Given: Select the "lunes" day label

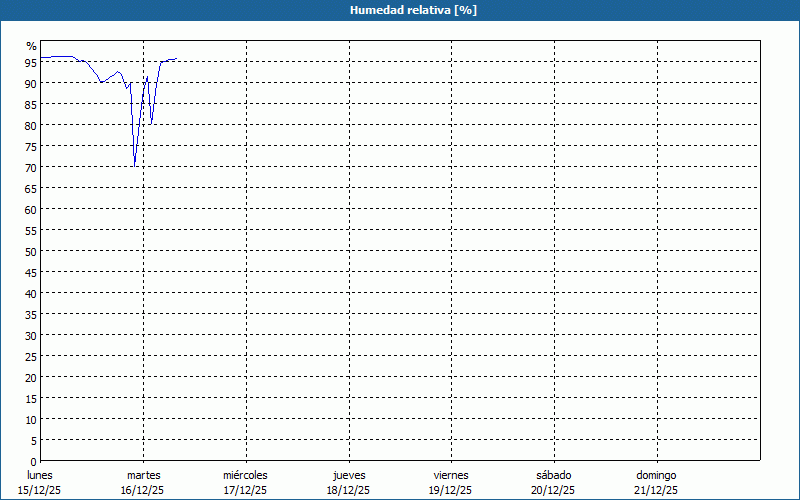Looking at the screenshot, I should (x=40, y=475).
